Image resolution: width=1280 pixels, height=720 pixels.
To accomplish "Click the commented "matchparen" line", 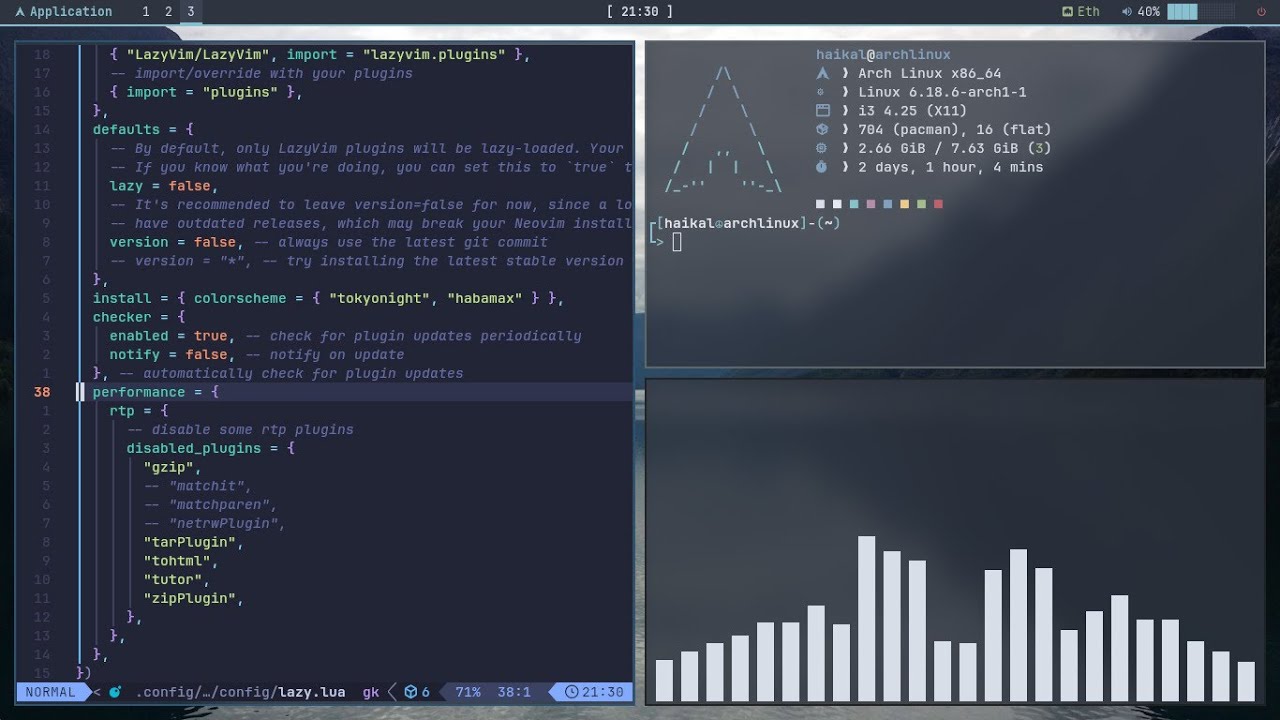I will coord(211,505).
